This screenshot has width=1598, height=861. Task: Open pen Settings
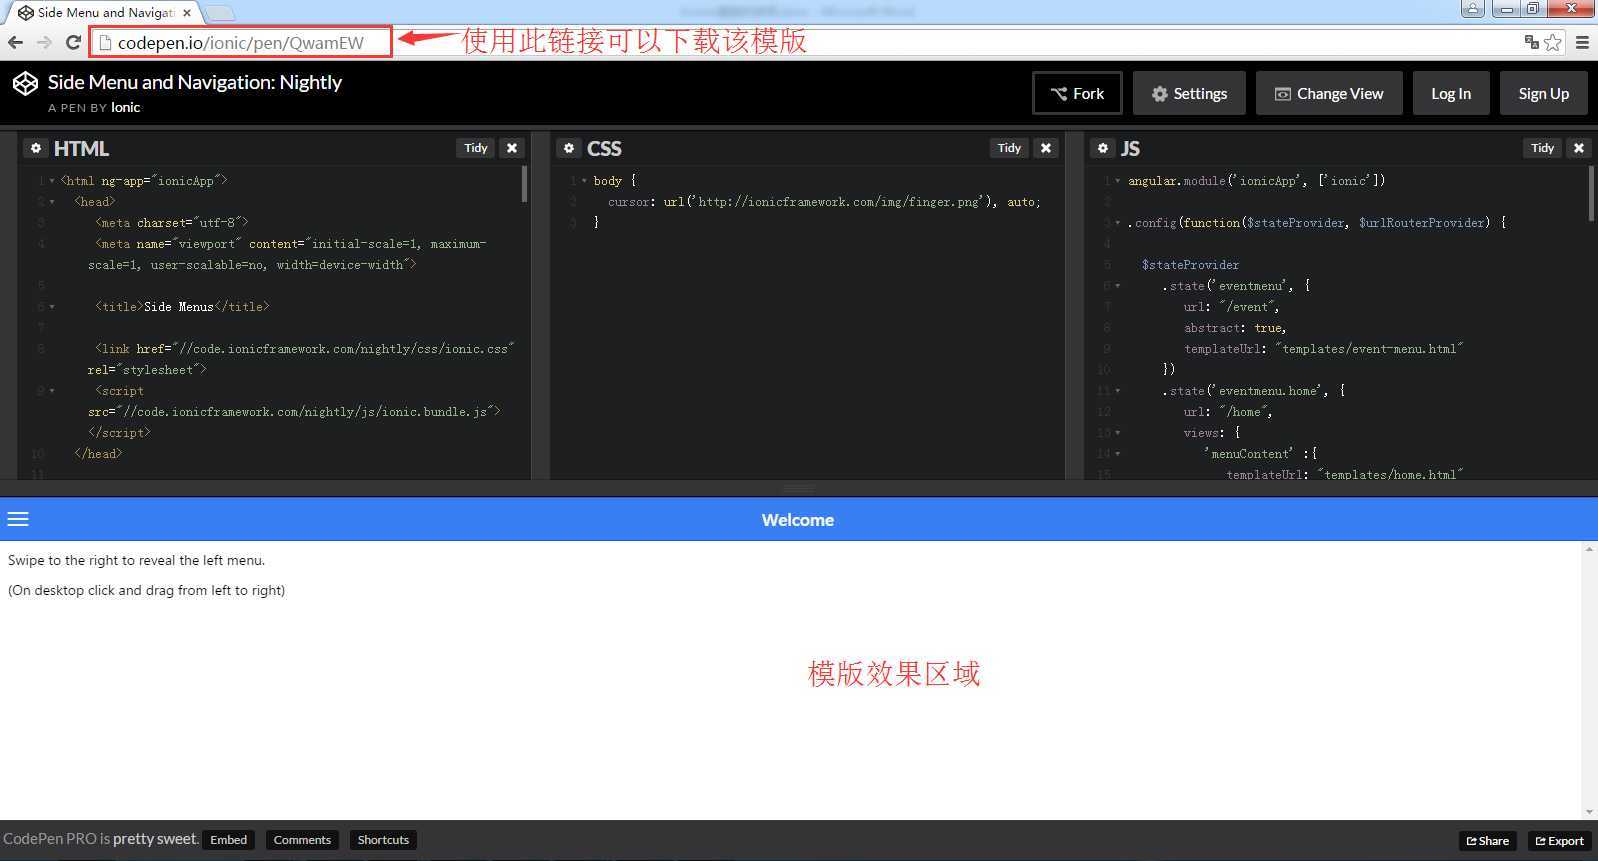coord(1189,93)
